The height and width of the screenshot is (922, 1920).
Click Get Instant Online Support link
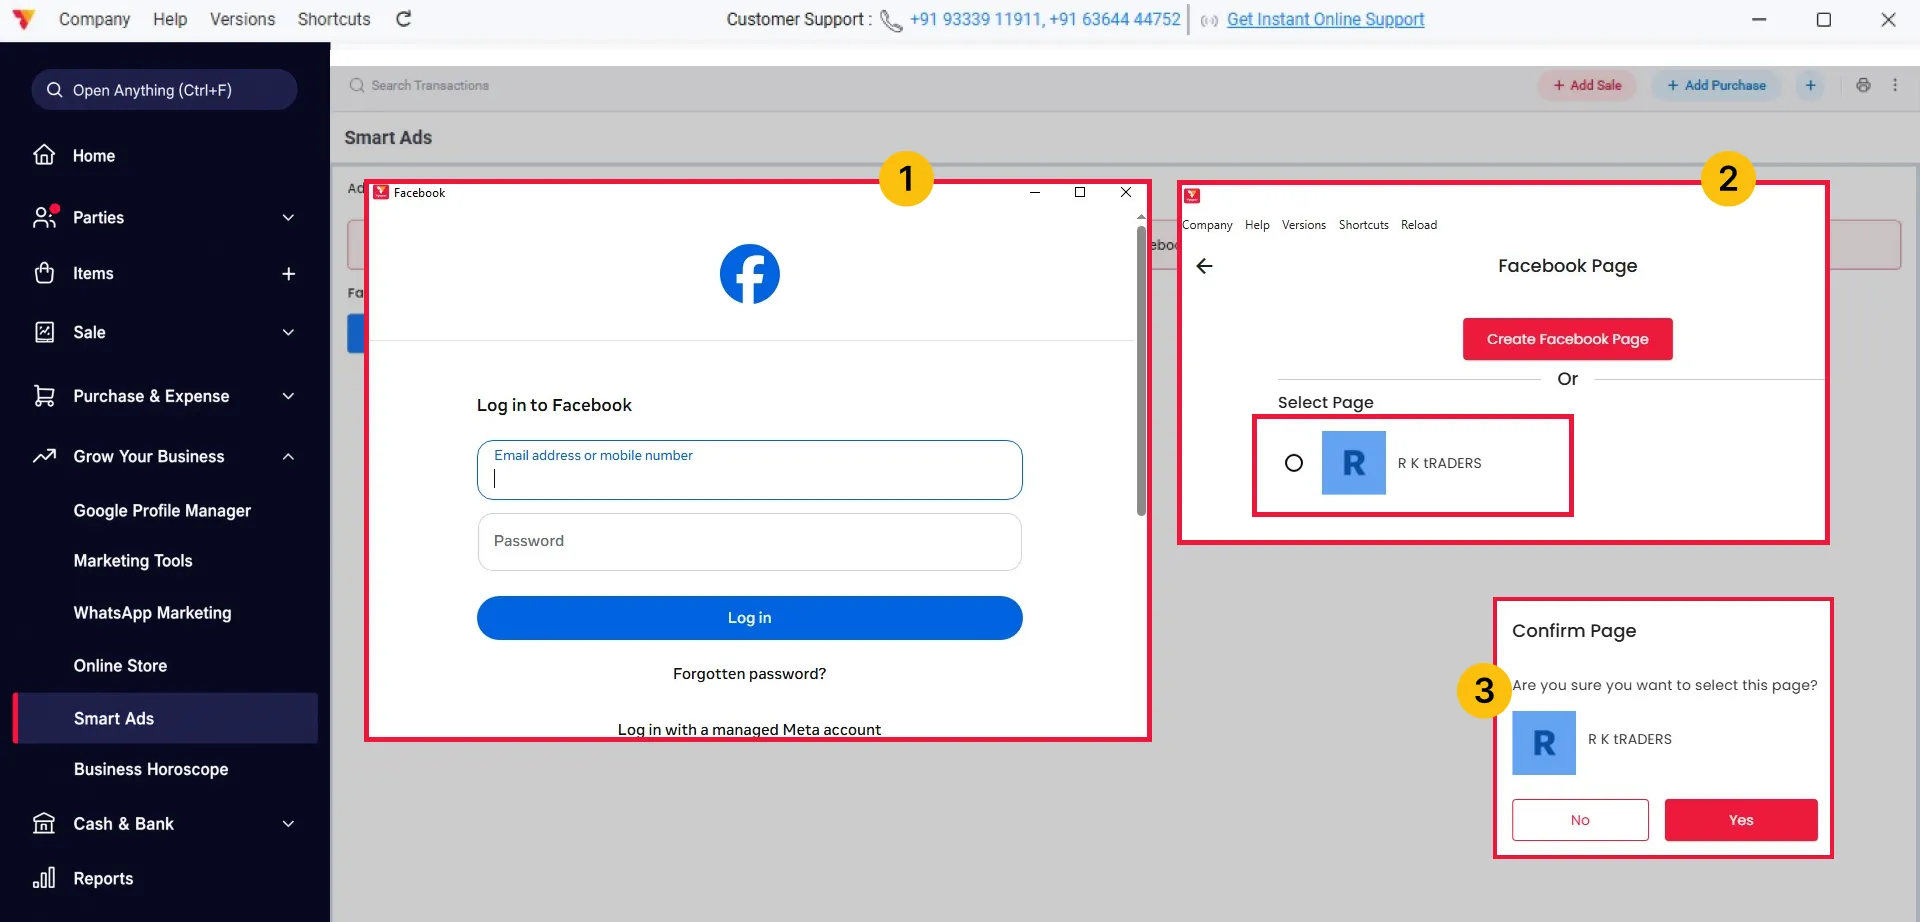point(1325,19)
